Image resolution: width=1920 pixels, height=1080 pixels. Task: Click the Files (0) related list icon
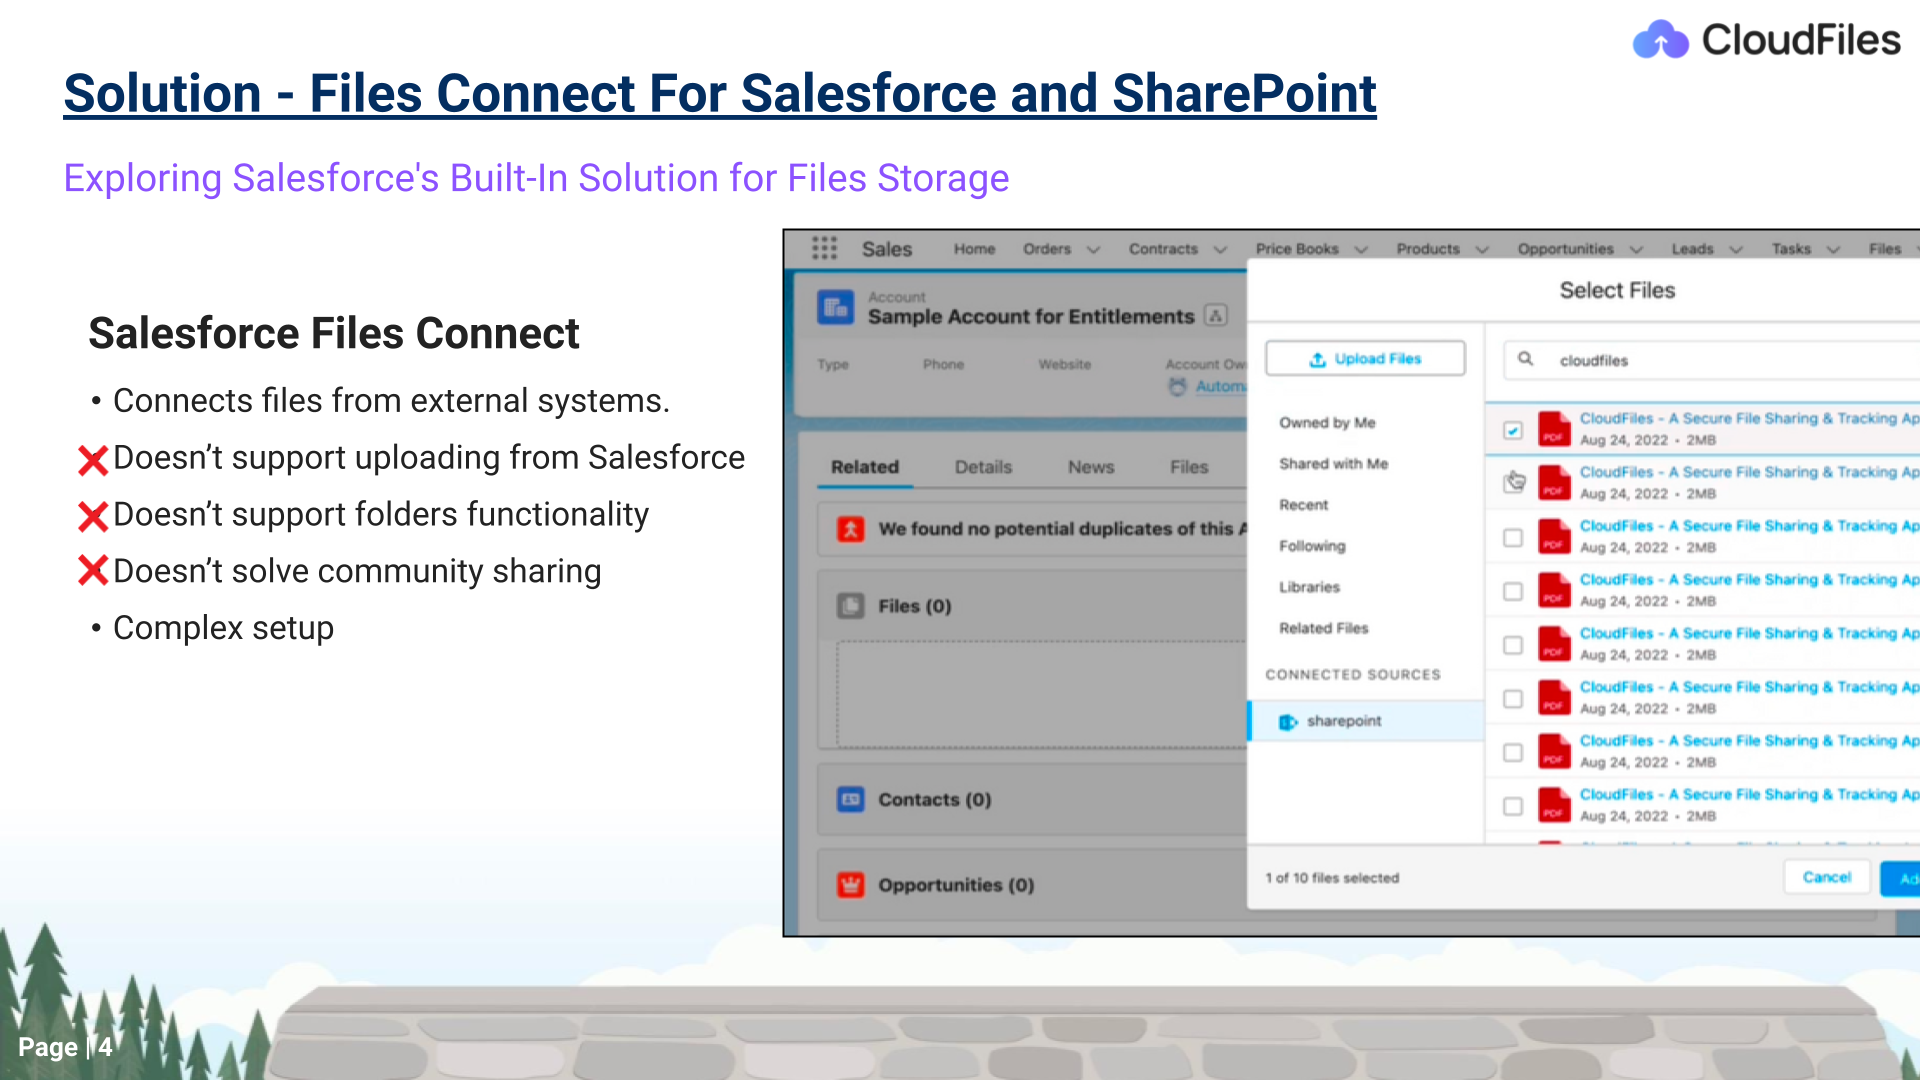(850, 606)
